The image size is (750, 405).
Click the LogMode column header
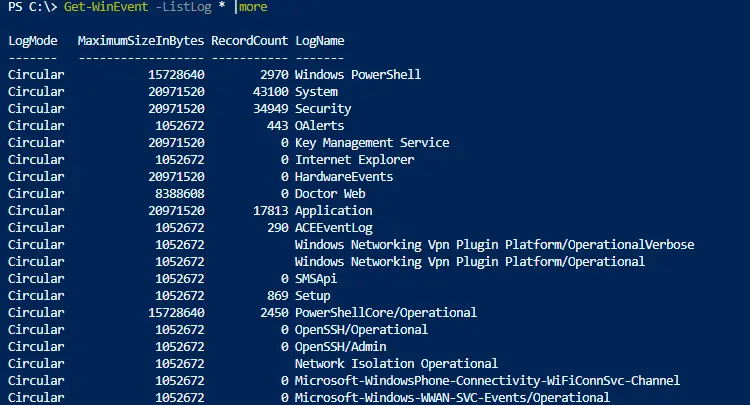pos(33,41)
